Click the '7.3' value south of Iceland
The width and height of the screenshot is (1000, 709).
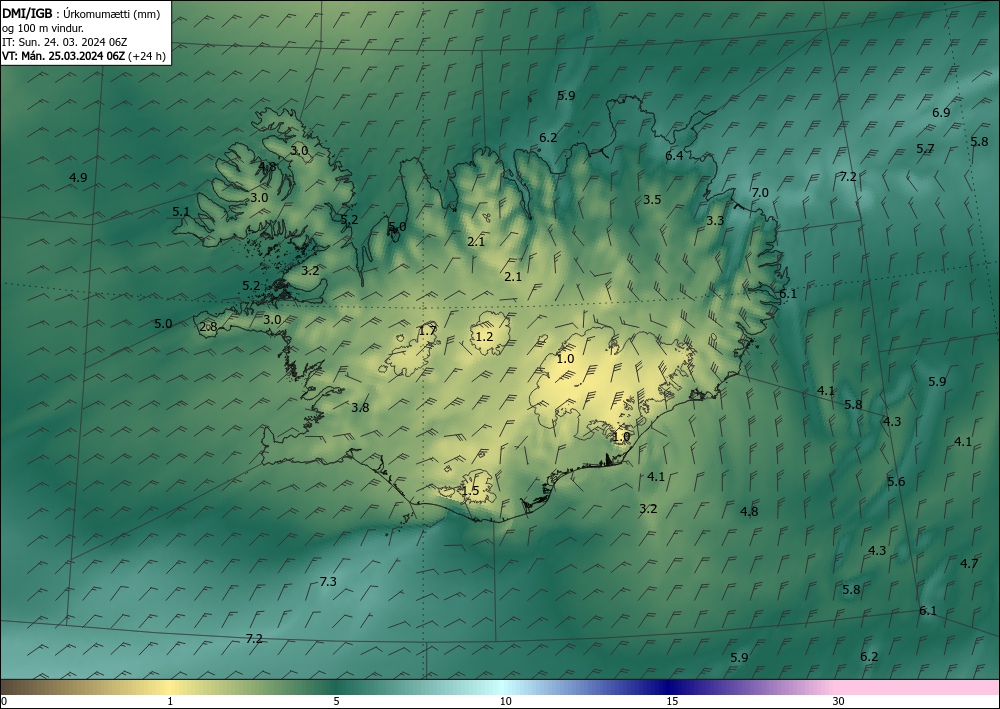point(328,581)
